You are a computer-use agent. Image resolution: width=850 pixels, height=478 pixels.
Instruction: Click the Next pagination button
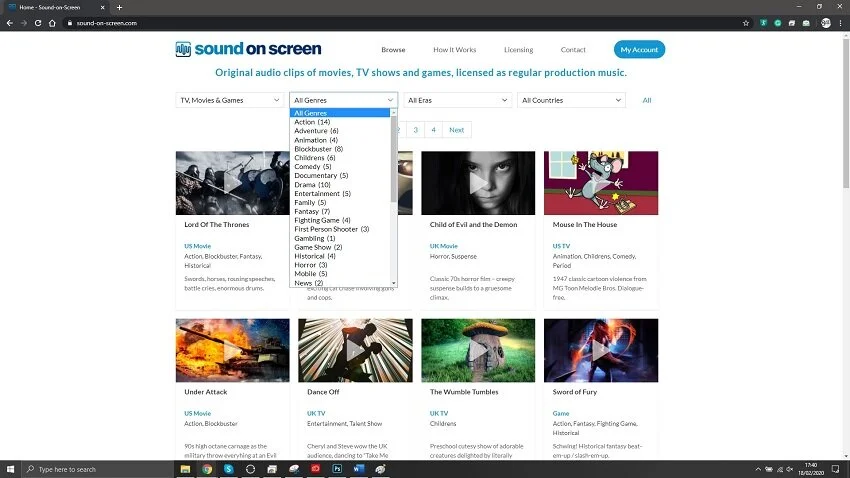pyautogui.click(x=456, y=130)
